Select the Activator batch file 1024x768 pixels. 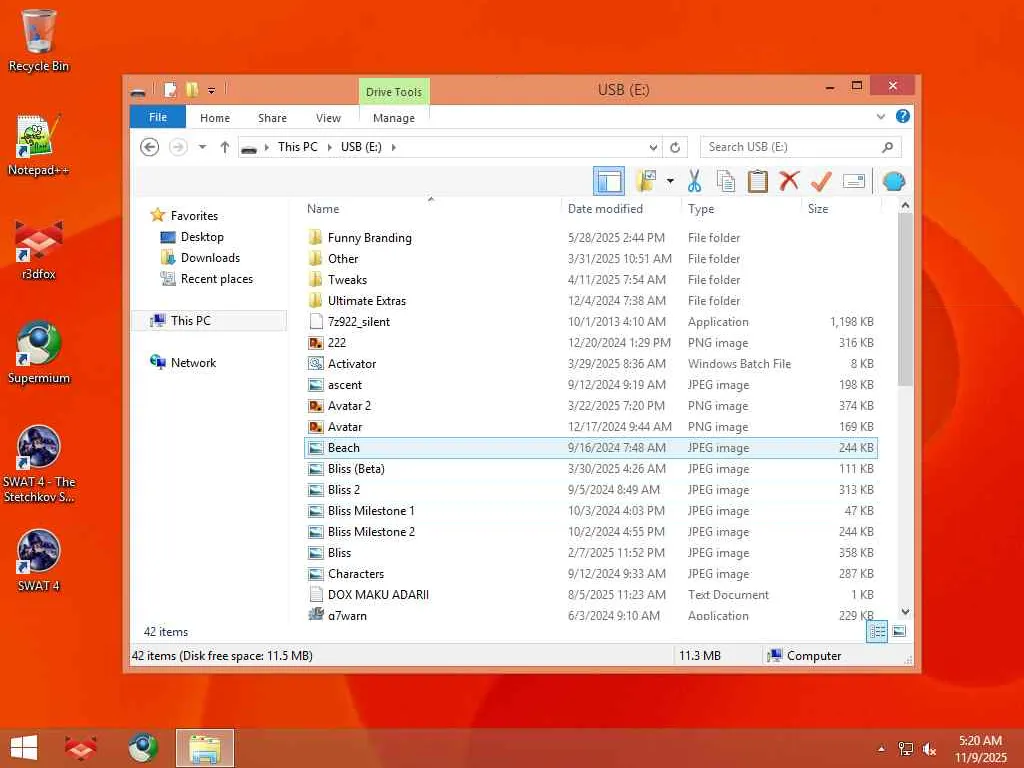(x=591, y=364)
